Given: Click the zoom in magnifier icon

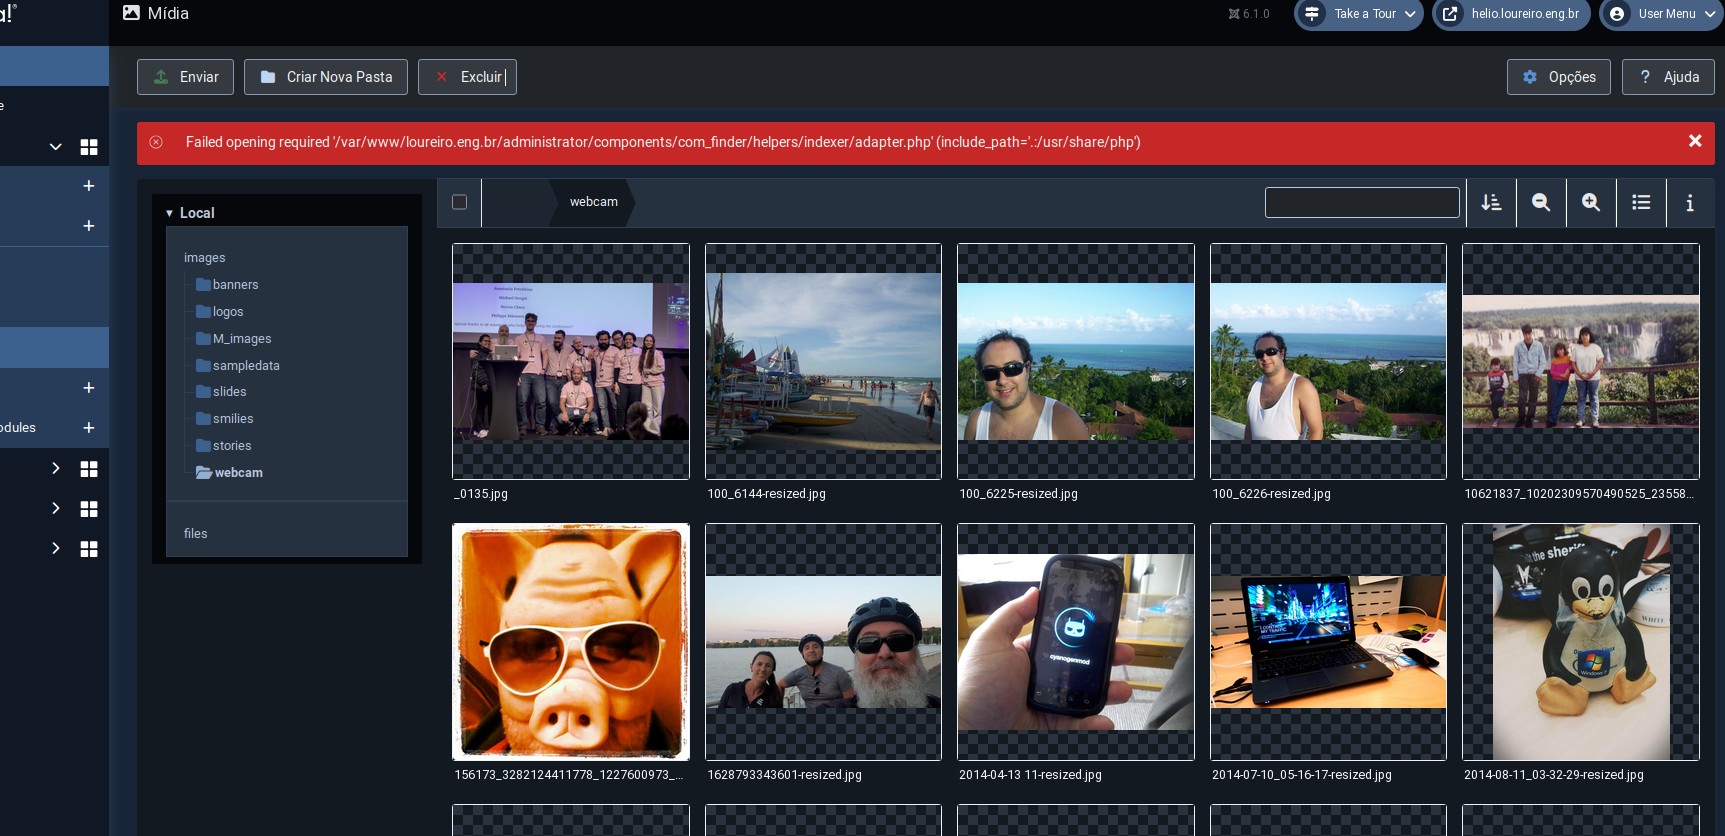Looking at the screenshot, I should click(1591, 202).
